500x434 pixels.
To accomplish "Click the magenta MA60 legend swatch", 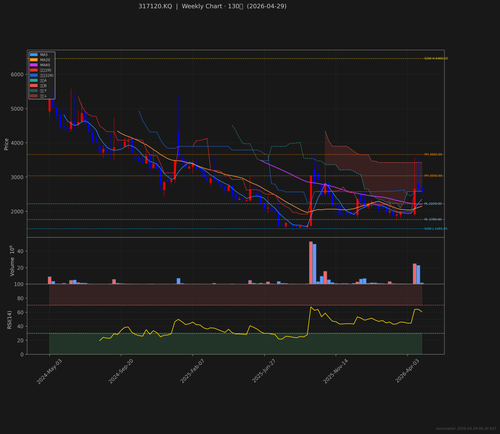I will (x=34, y=65).
